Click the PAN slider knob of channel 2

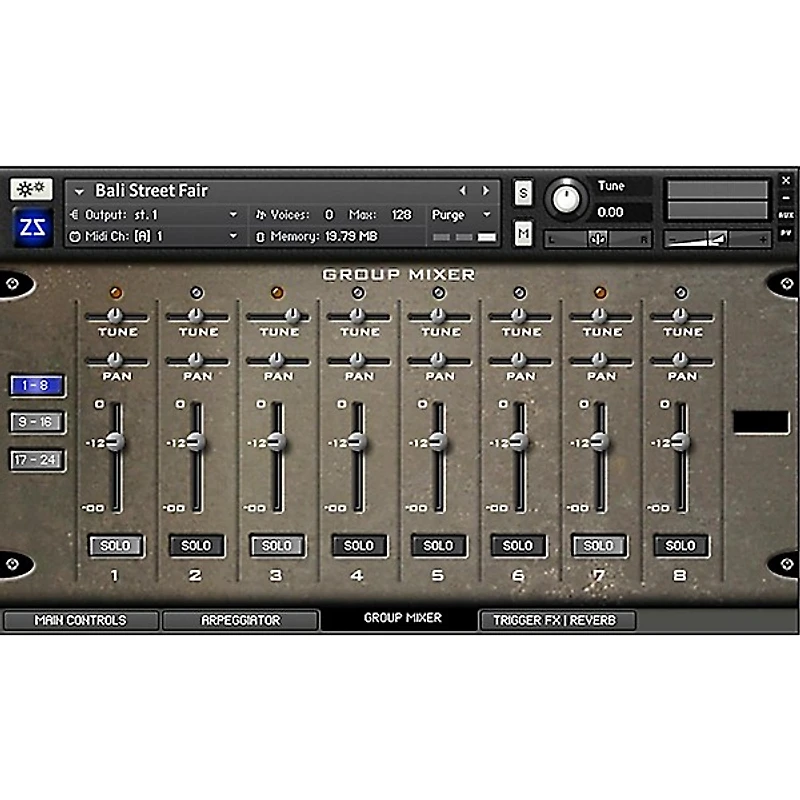(x=196, y=360)
